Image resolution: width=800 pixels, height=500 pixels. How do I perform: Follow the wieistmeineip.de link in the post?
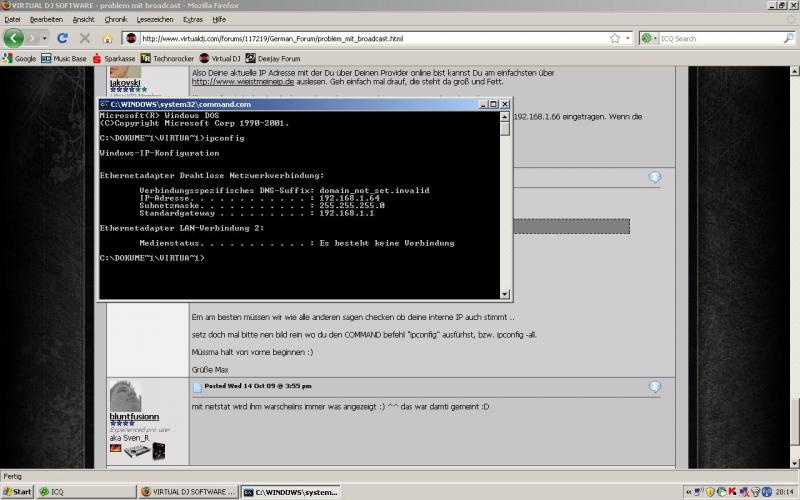tap(243, 82)
